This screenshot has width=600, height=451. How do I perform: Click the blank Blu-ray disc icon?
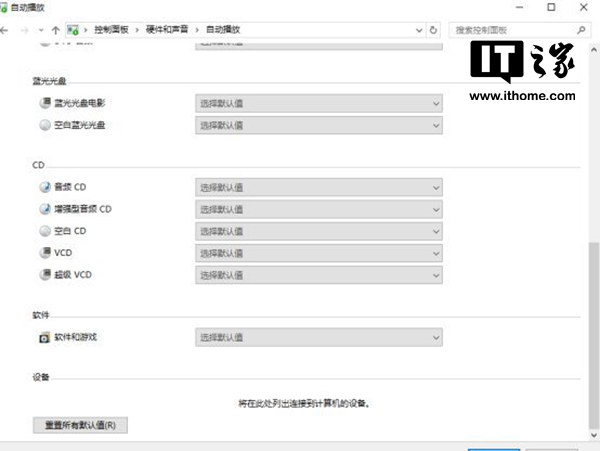[x=44, y=125]
